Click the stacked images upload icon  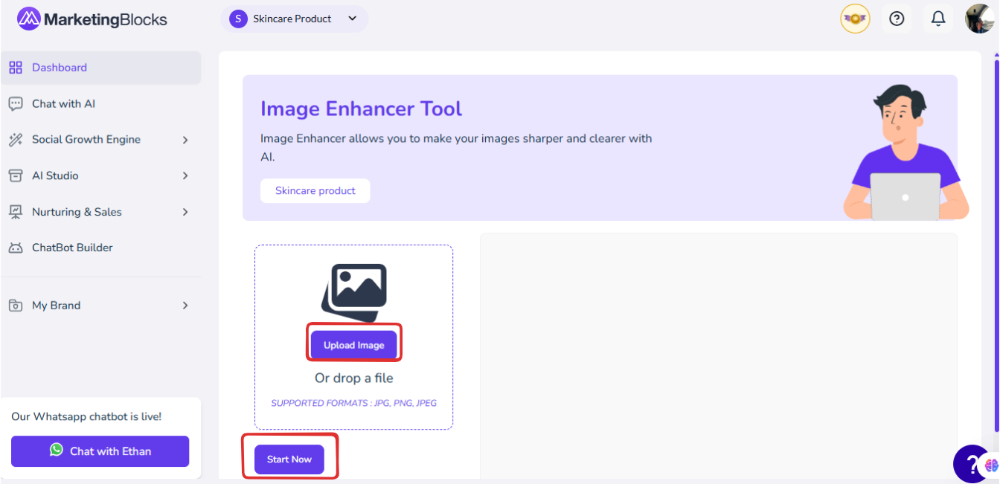coord(353,292)
